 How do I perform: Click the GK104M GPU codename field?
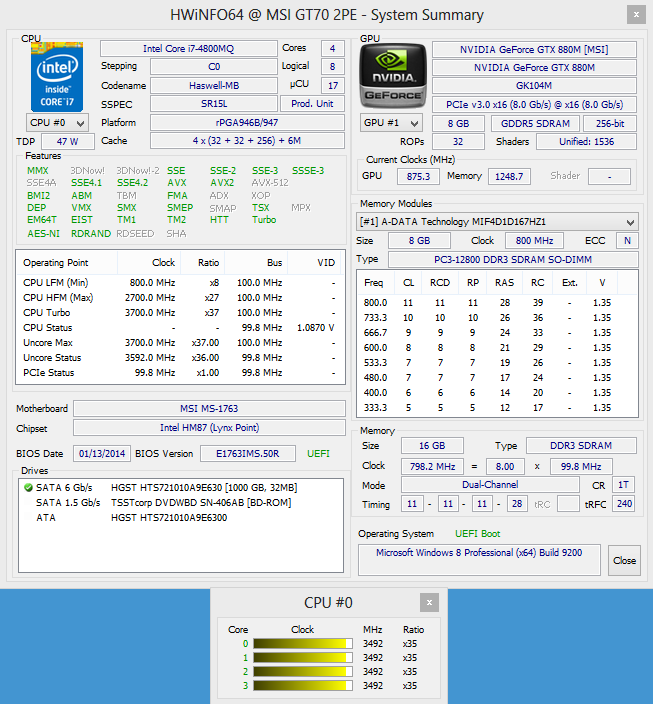click(x=534, y=86)
